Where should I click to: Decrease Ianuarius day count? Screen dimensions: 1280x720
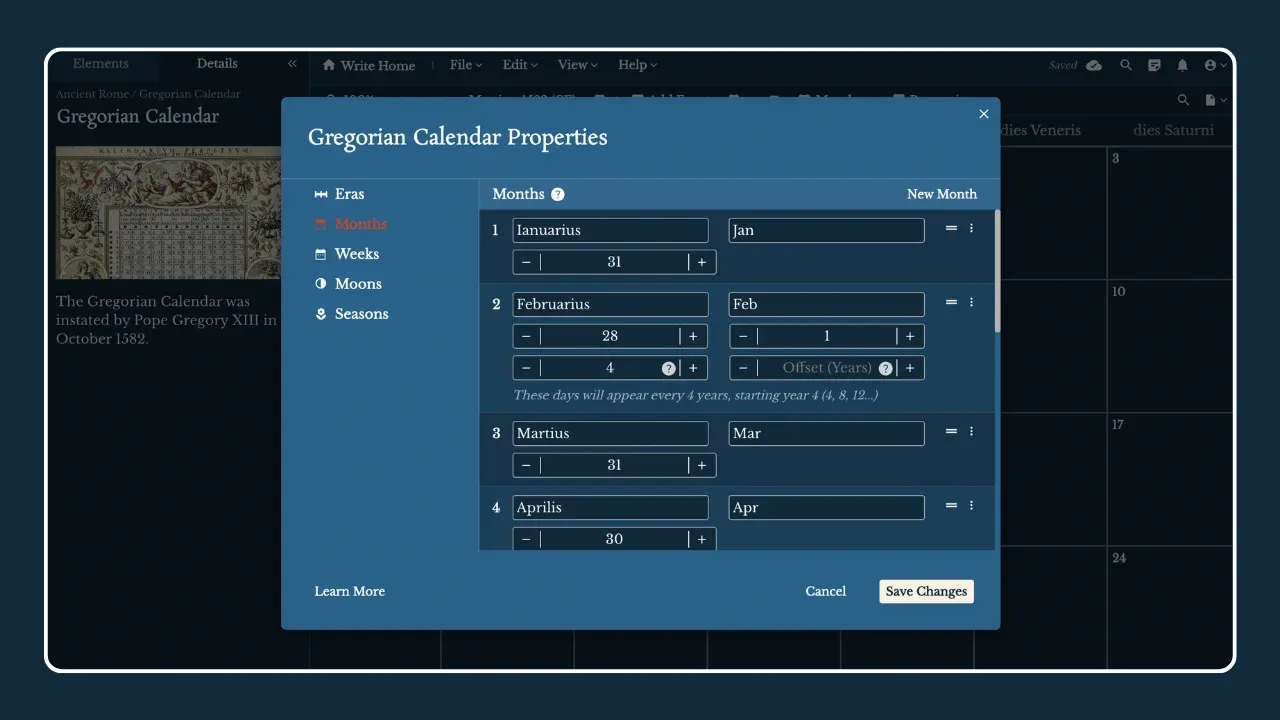526,262
